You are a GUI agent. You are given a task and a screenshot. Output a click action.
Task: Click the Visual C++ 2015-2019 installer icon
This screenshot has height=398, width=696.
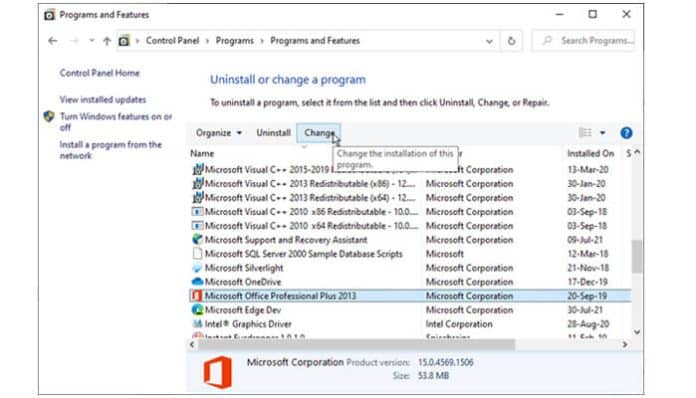tap(198, 169)
